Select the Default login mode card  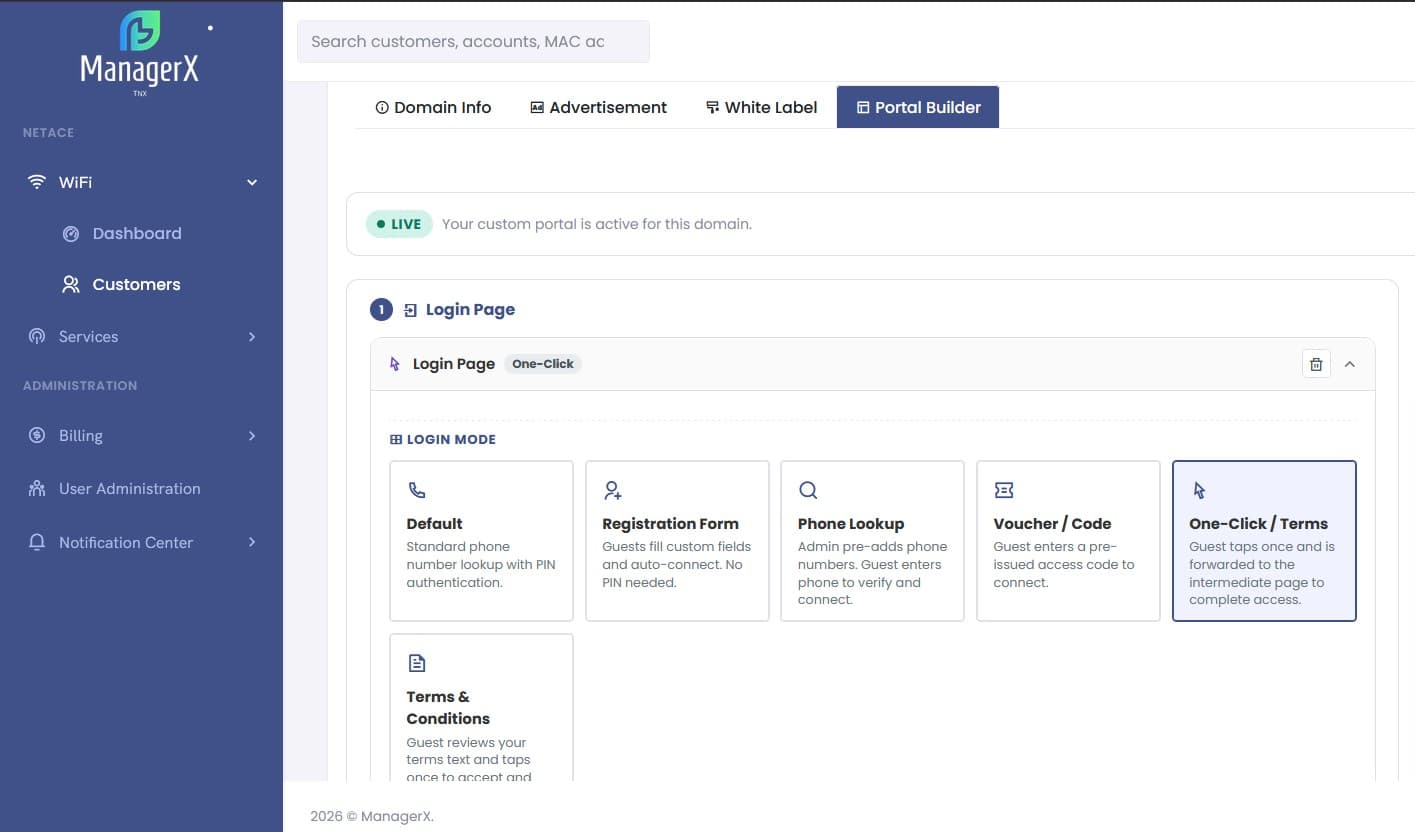pyautogui.click(x=481, y=541)
